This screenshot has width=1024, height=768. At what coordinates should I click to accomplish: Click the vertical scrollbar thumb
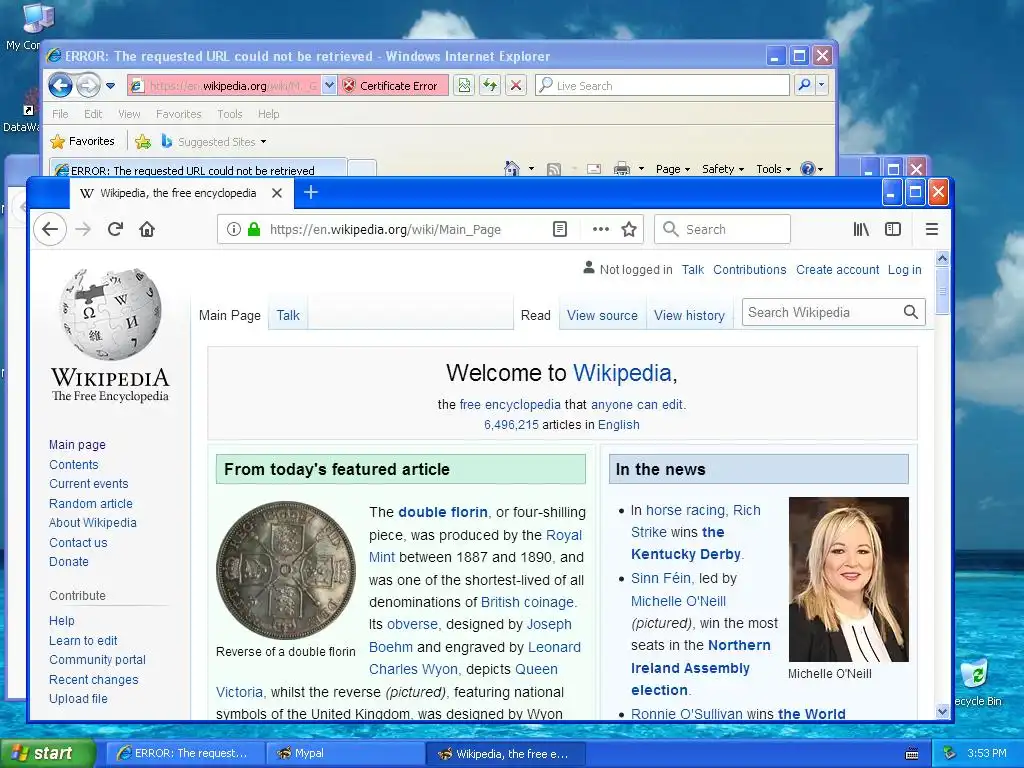click(942, 290)
